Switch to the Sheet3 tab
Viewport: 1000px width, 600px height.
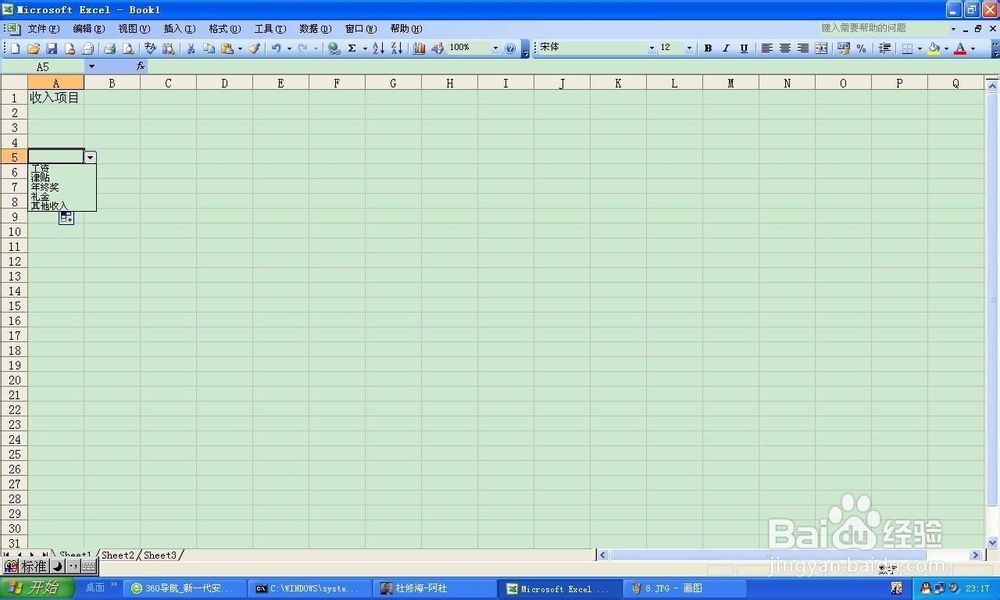[x=160, y=555]
